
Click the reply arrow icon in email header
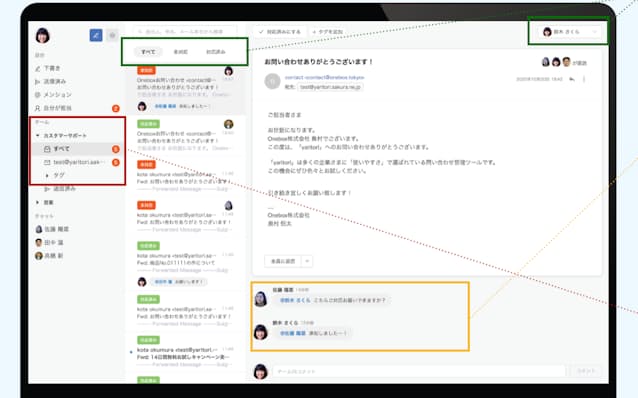[572, 79]
